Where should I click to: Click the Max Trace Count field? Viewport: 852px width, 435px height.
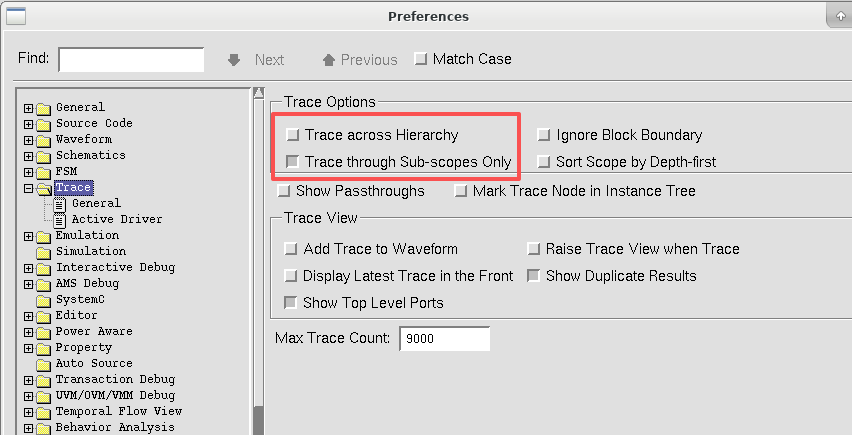click(444, 339)
